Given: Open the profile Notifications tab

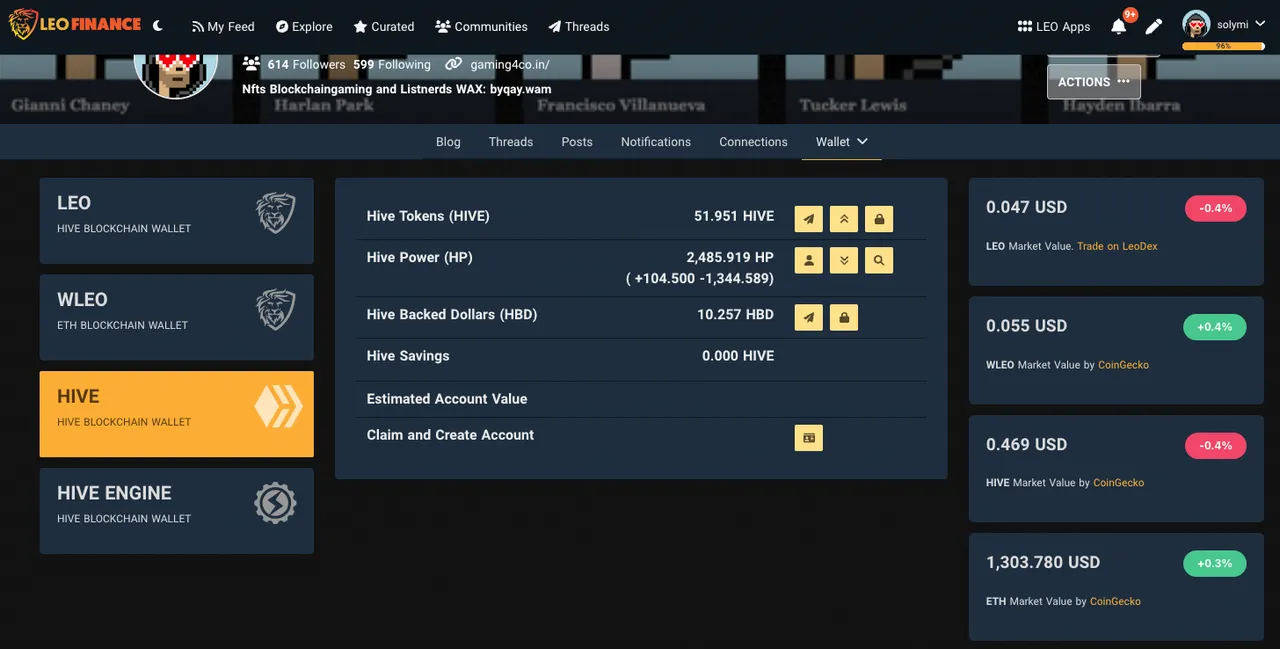Looking at the screenshot, I should tap(656, 142).
